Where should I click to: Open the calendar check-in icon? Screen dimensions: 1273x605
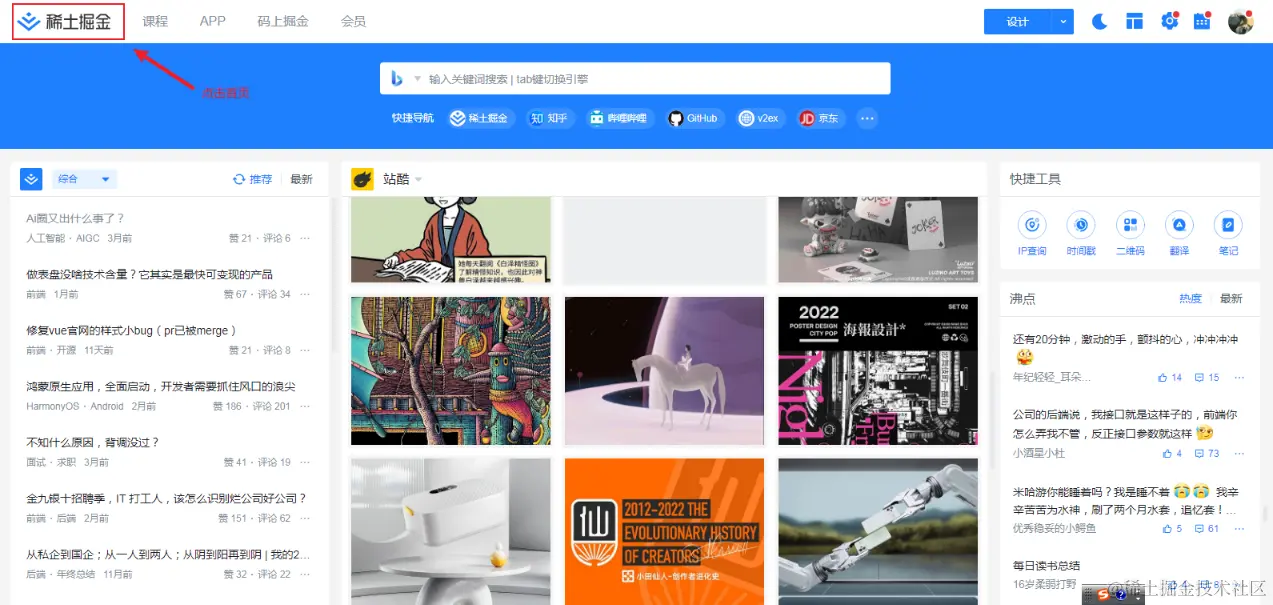1203,22
